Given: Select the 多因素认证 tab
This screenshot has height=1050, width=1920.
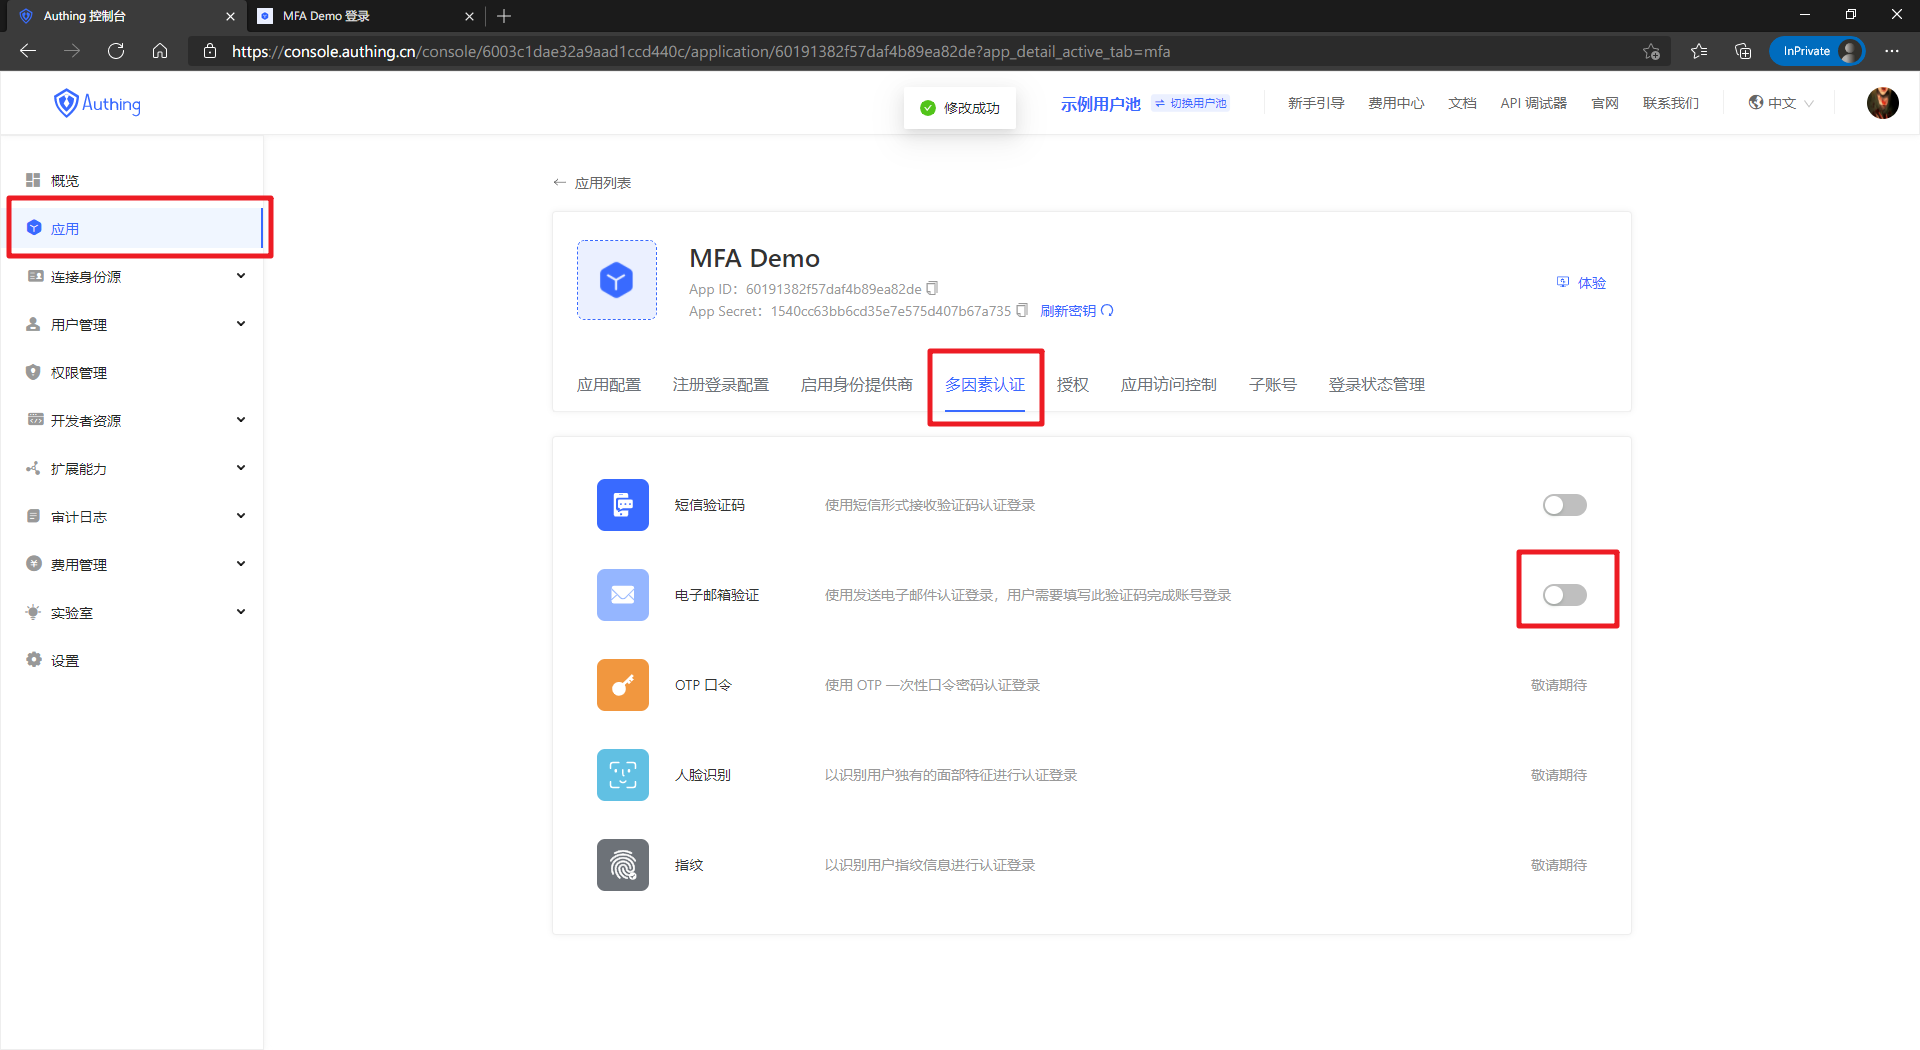Looking at the screenshot, I should 985,385.
